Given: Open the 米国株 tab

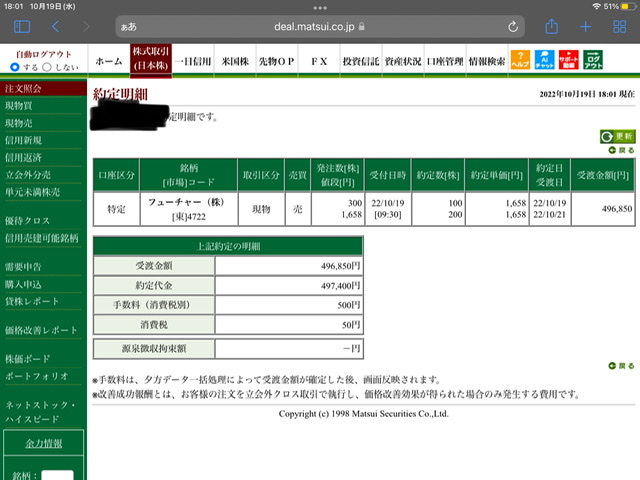Looking at the screenshot, I should 235,61.
